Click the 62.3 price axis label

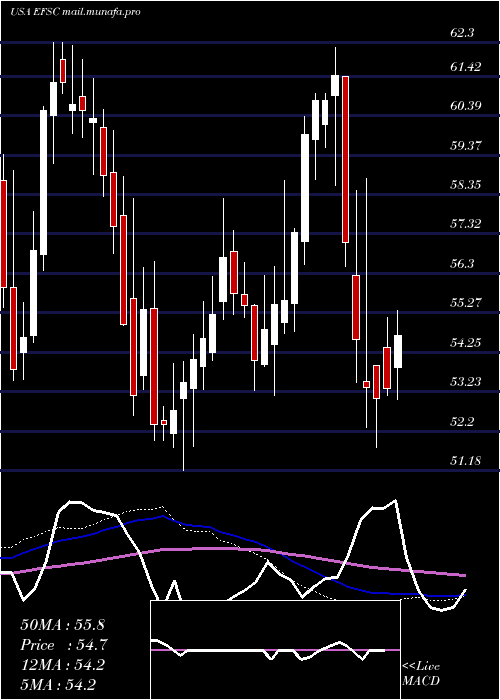click(462, 33)
